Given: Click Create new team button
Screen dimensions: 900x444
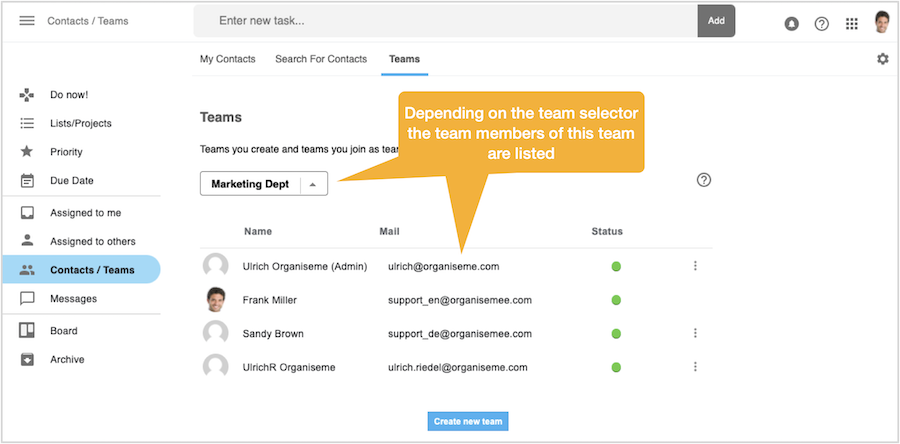Looking at the screenshot, I should 468,421.
